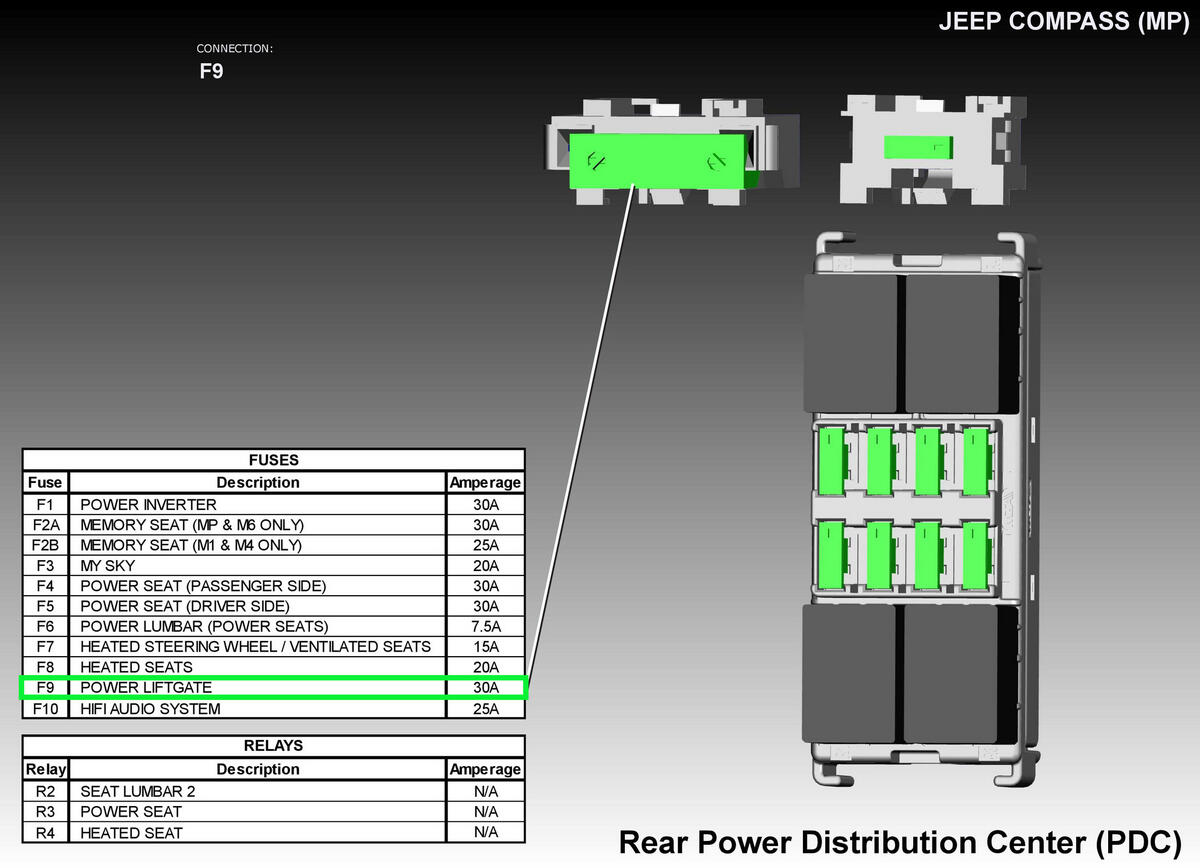The image size is (1200, 868).
Task: Select the upper-right dark relay block in PDC
Action: [953, 343]
